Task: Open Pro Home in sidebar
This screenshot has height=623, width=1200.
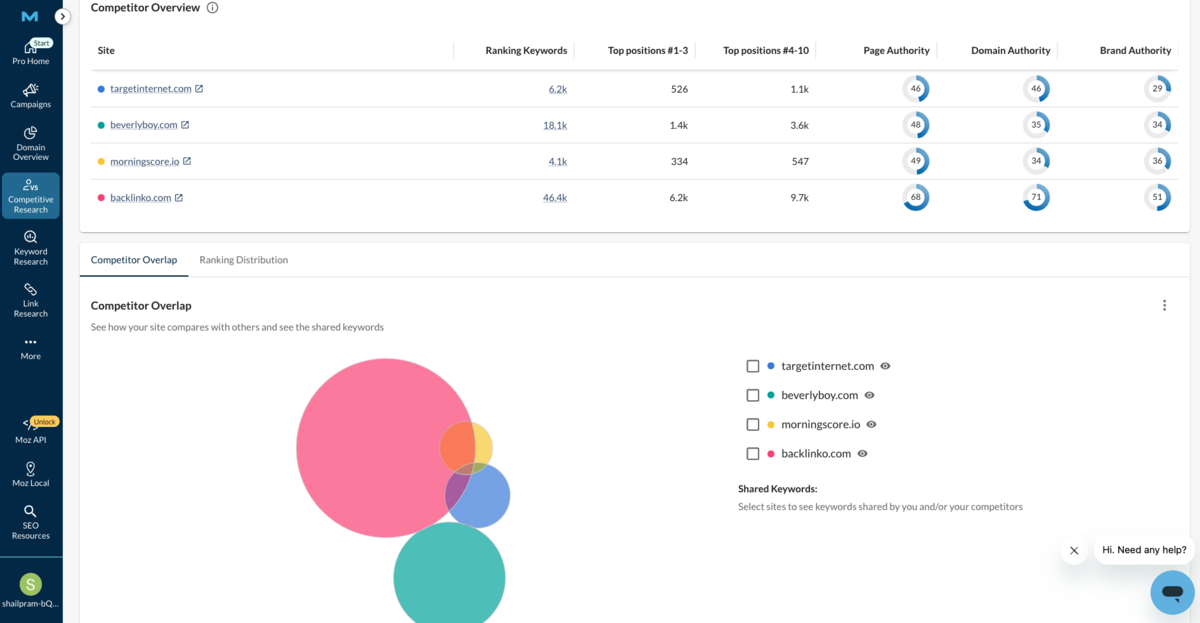Action: click(x=31, y=53)
